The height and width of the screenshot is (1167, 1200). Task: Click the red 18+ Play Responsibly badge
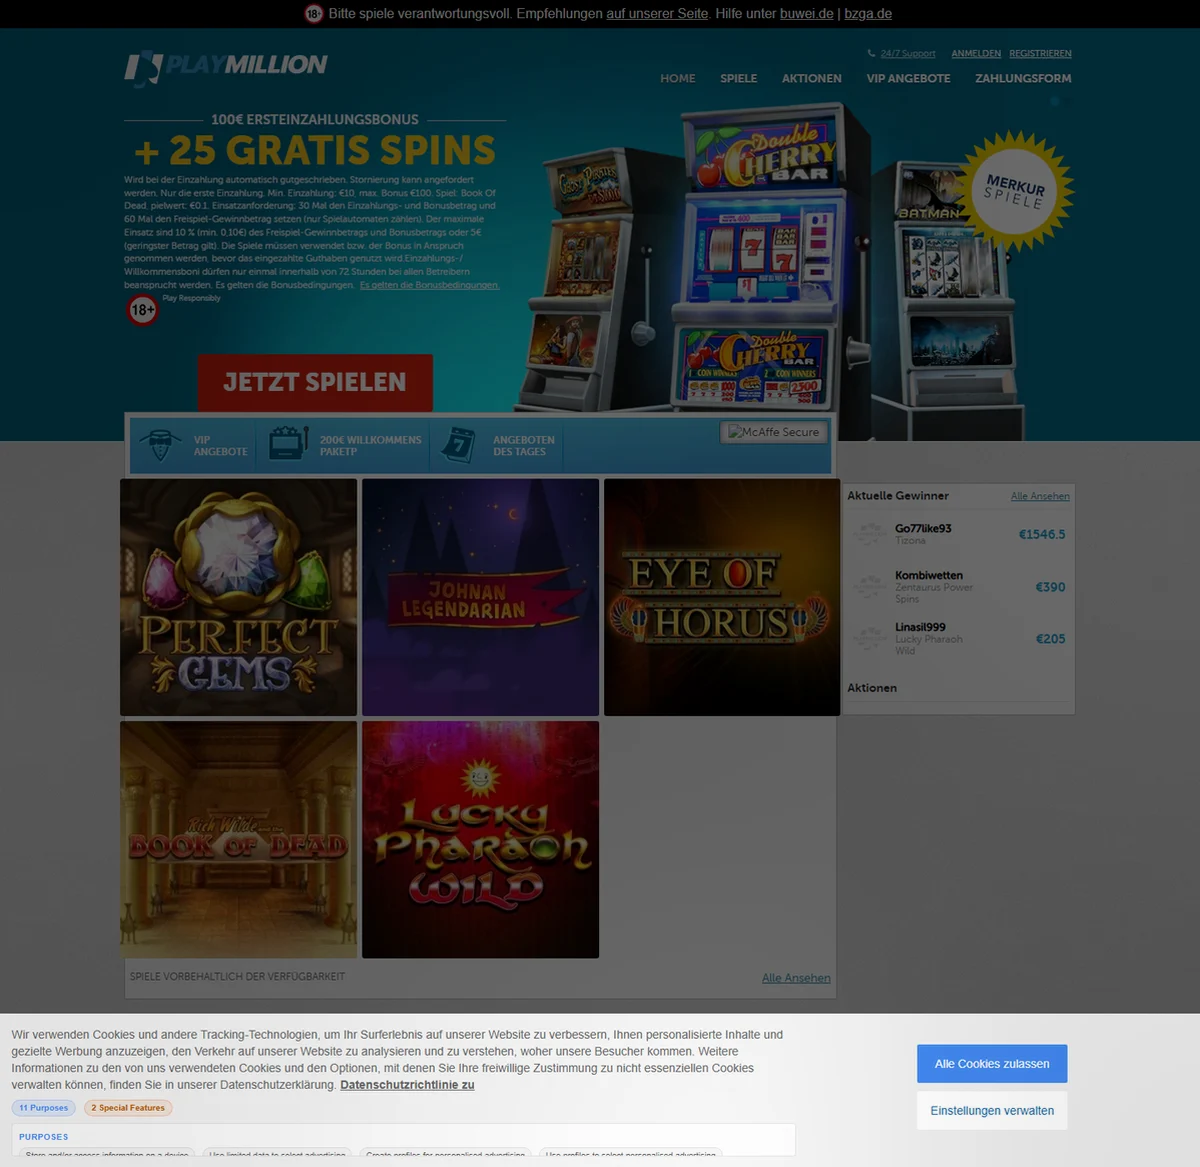pos(143,310)
